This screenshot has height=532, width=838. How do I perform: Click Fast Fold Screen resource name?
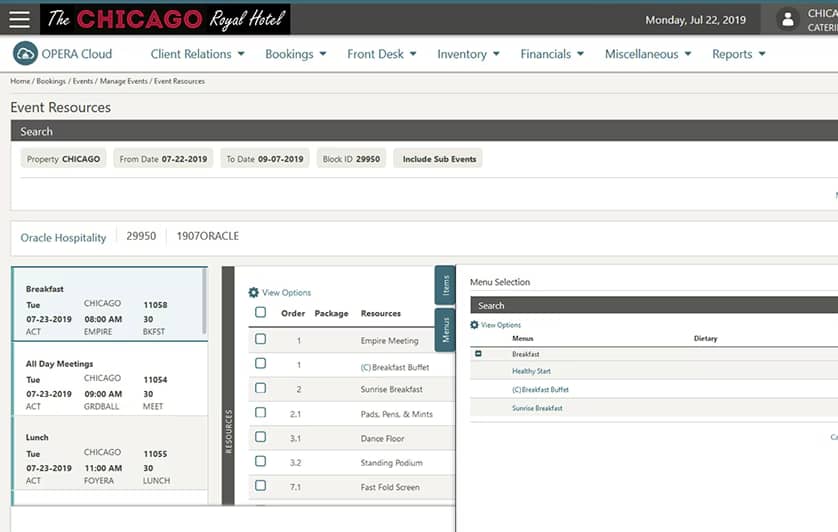pos(390,487)
